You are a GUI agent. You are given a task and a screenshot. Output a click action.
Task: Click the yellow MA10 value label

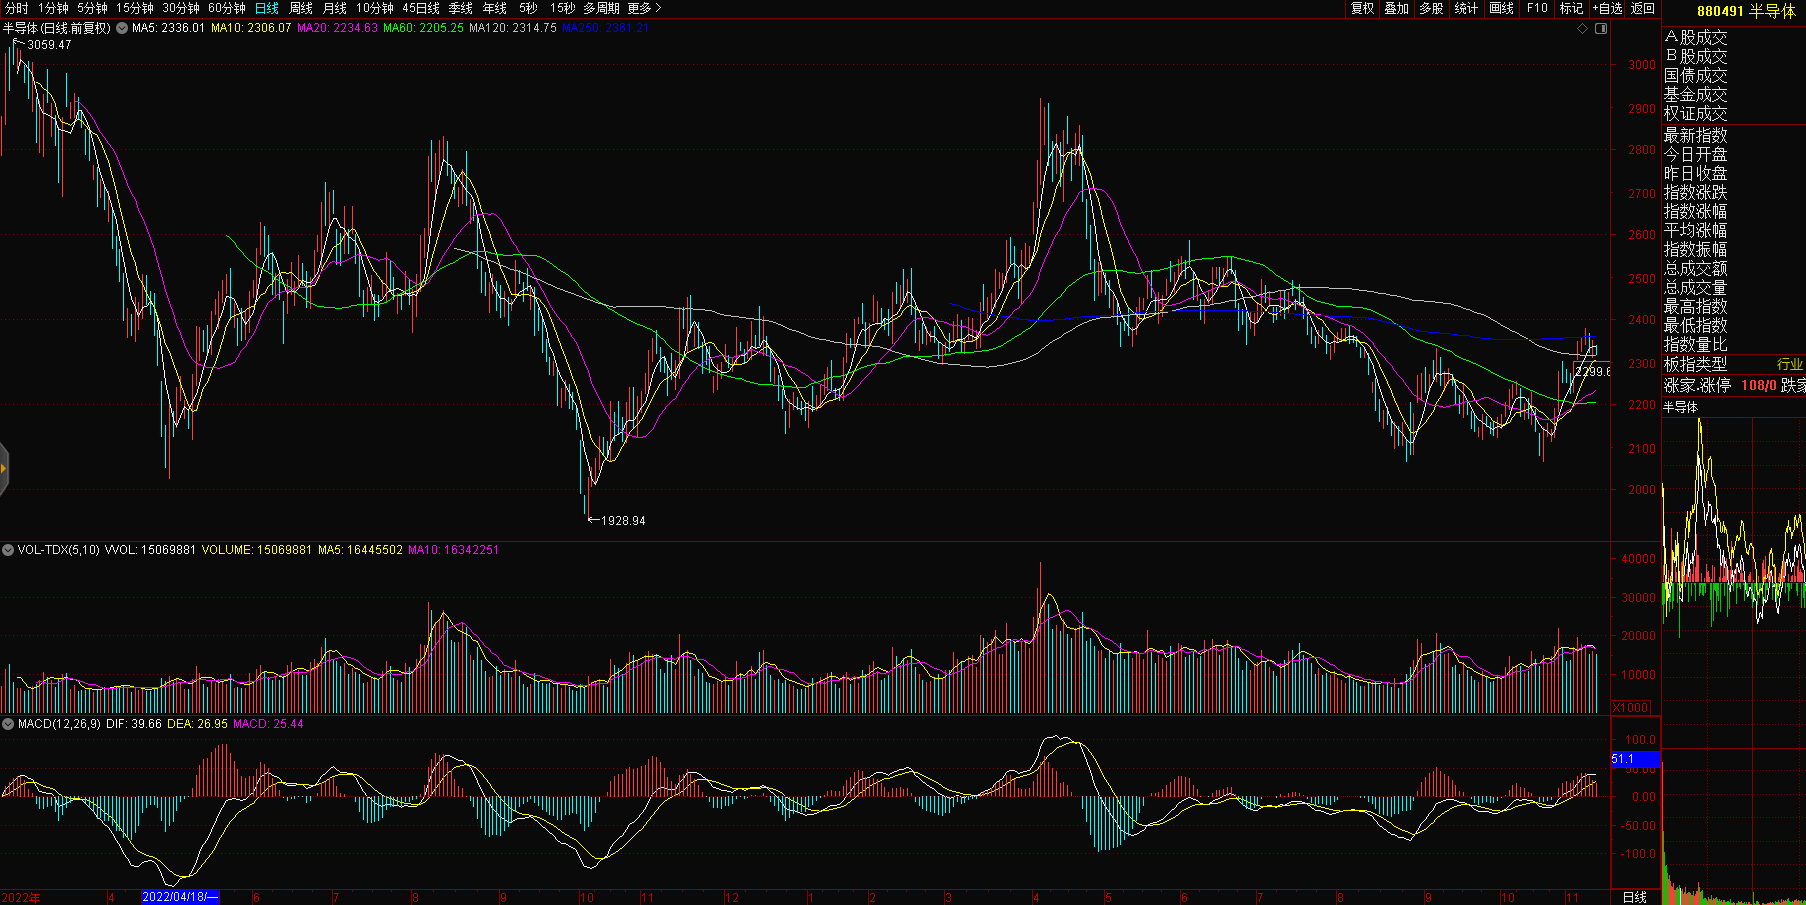251,28
